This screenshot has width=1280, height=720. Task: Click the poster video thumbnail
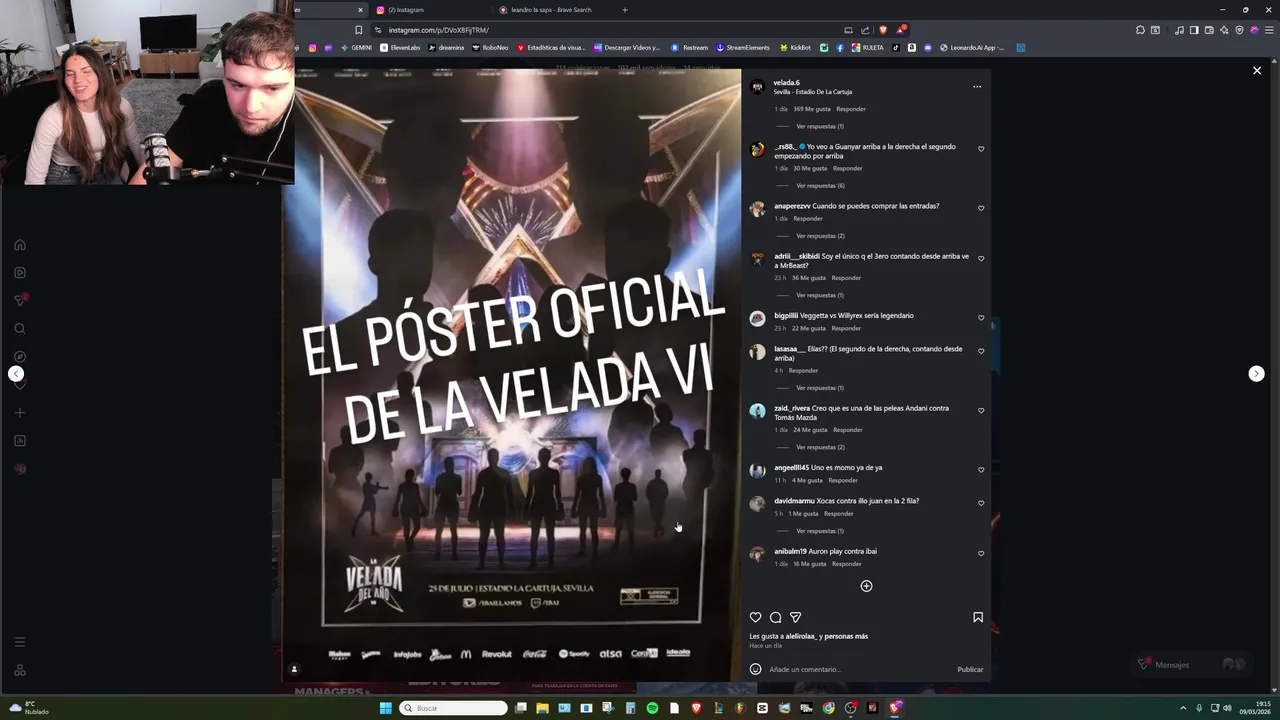[x=512, y=376]
